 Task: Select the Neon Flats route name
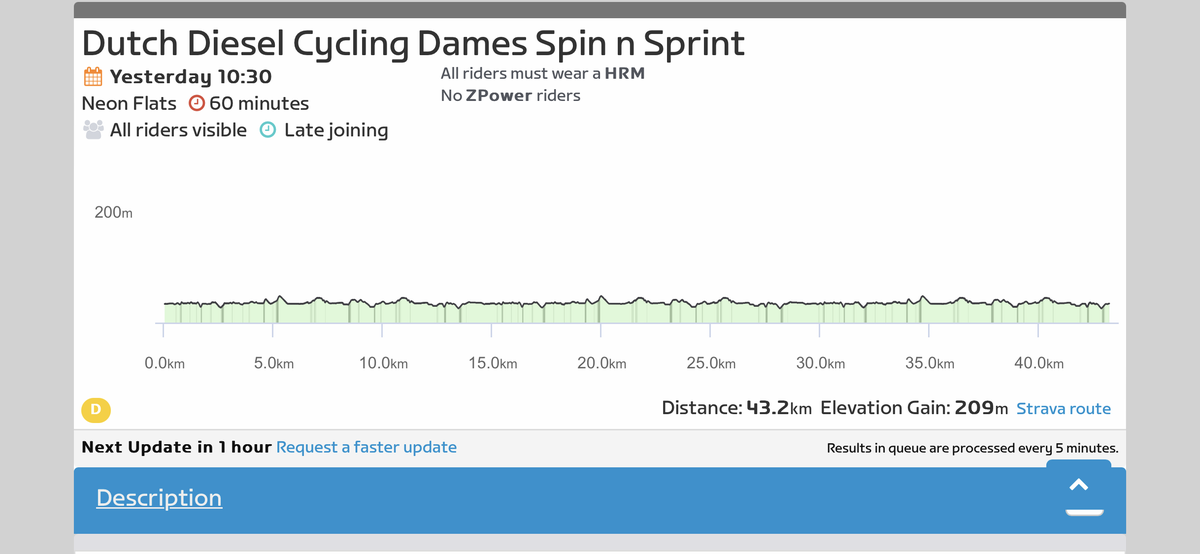point(129,103)
